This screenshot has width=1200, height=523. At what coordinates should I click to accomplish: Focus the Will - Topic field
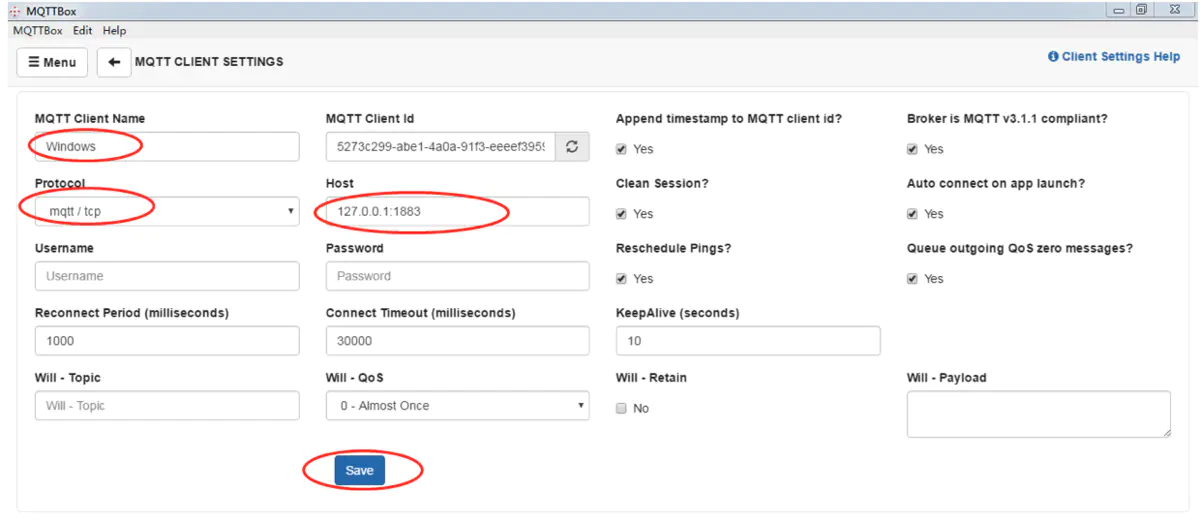[167, 405]
